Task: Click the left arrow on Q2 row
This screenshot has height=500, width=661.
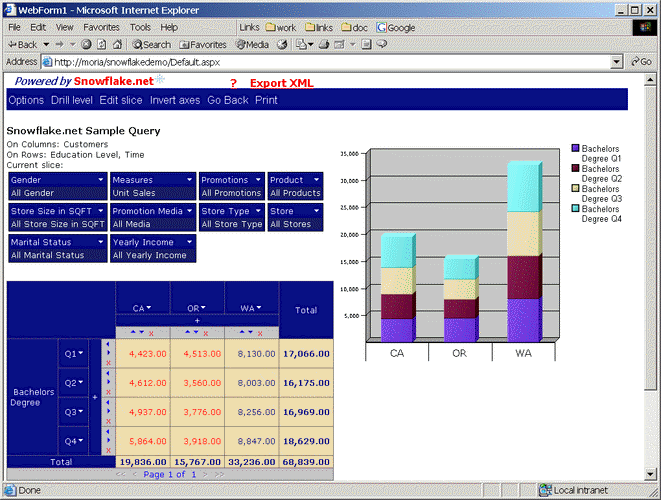Action: (x=108, y=373)
